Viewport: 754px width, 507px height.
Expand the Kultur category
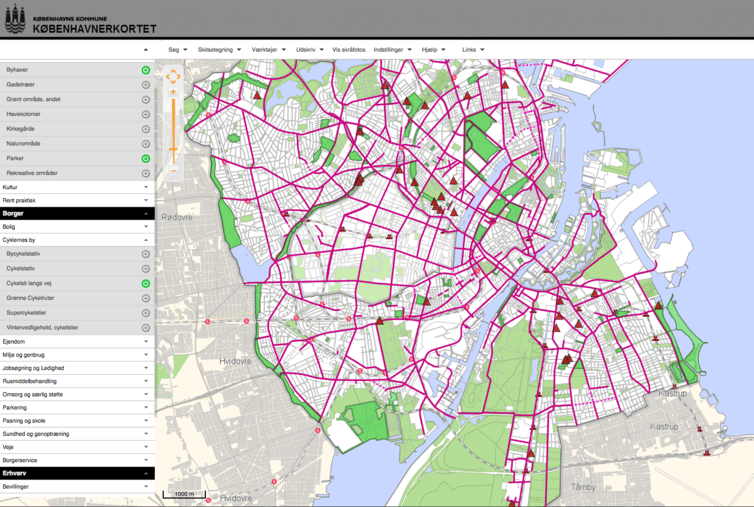(77, 187)
